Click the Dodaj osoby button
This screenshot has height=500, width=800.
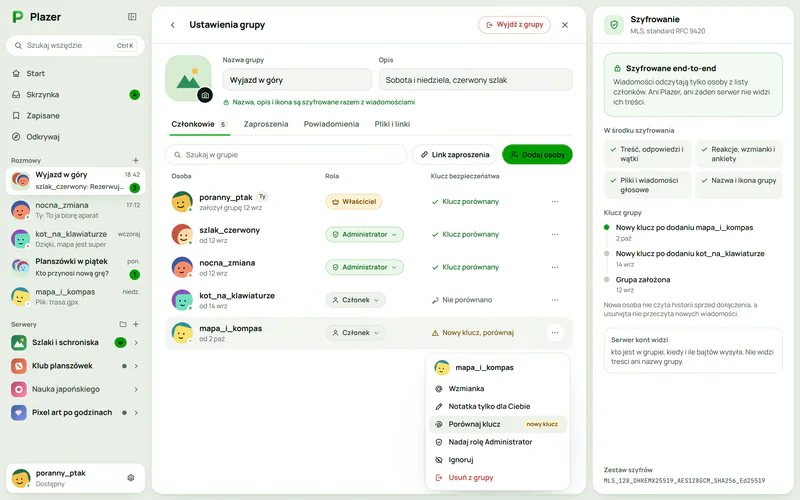pos(537,155)
